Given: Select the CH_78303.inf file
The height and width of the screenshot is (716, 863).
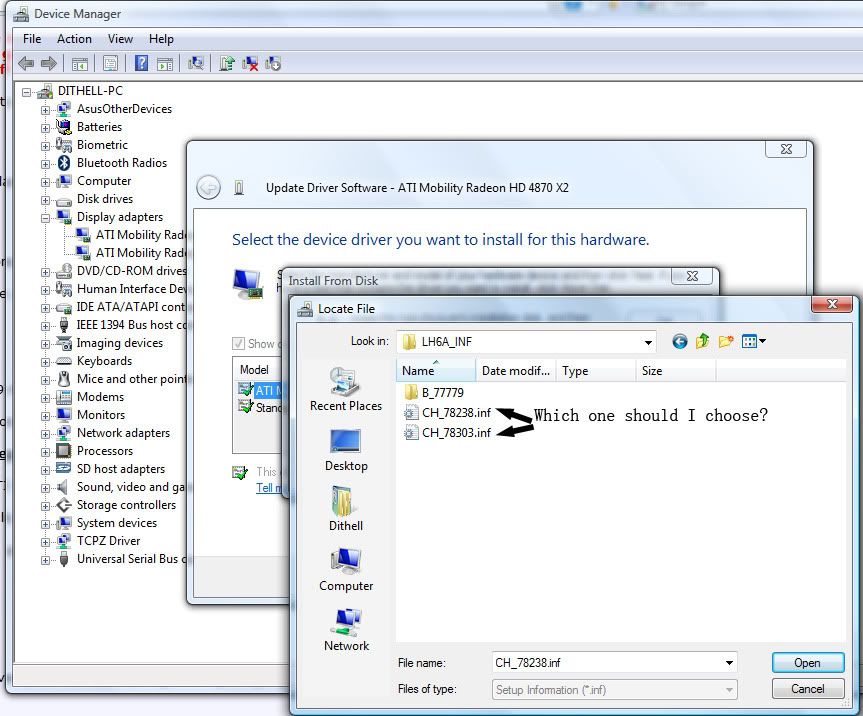Looking at the screenshot, I should pos(447,433).
